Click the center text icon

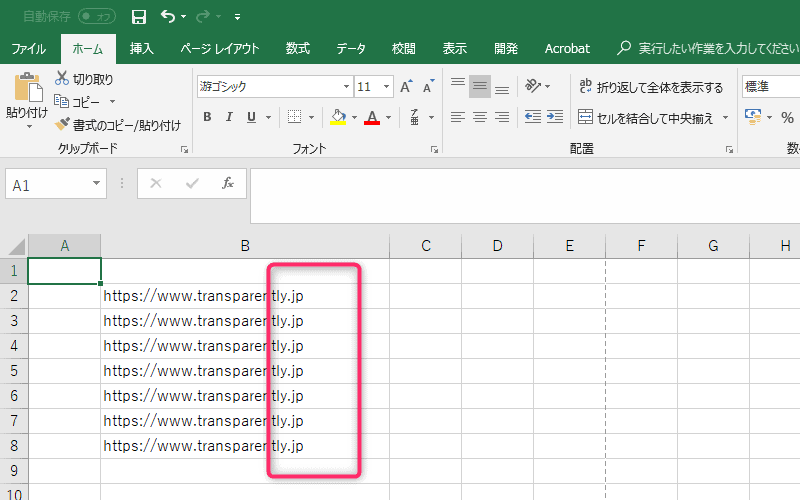click(x=480, y=117)
